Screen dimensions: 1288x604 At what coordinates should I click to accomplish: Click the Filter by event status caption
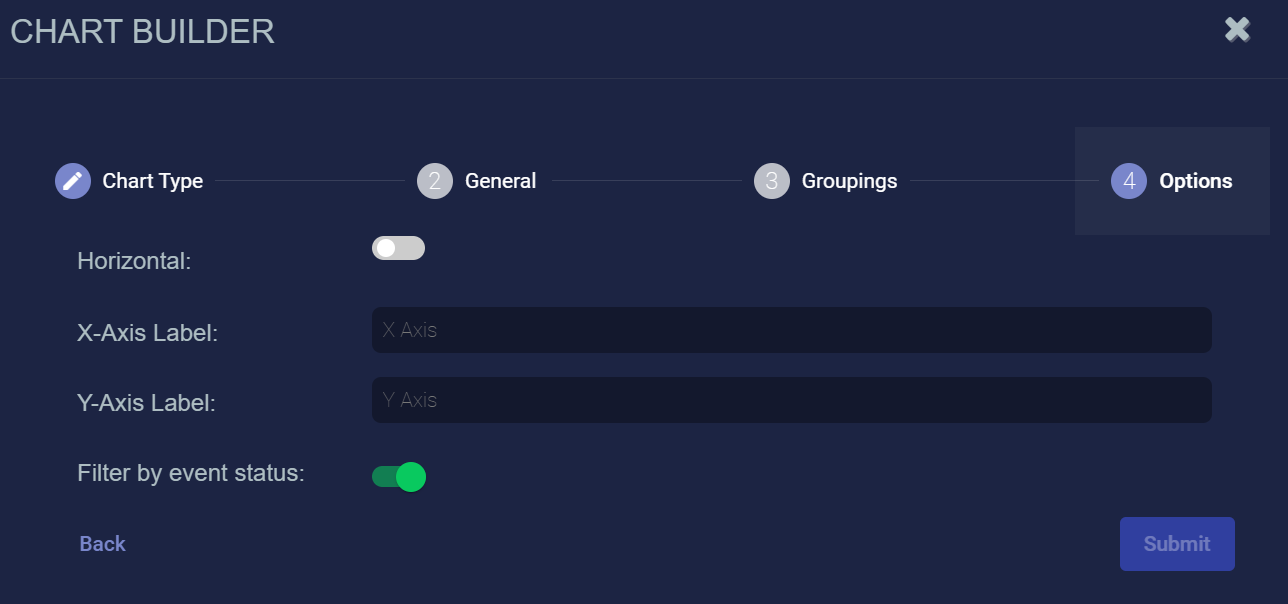[x=190, y=473]
